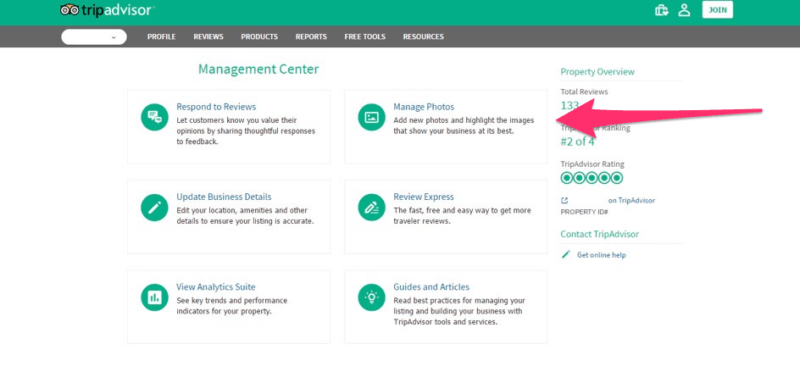Viewport: 800px width, 372px height.
Task: Open the Manage Photos link
Action: pos(423,107)
